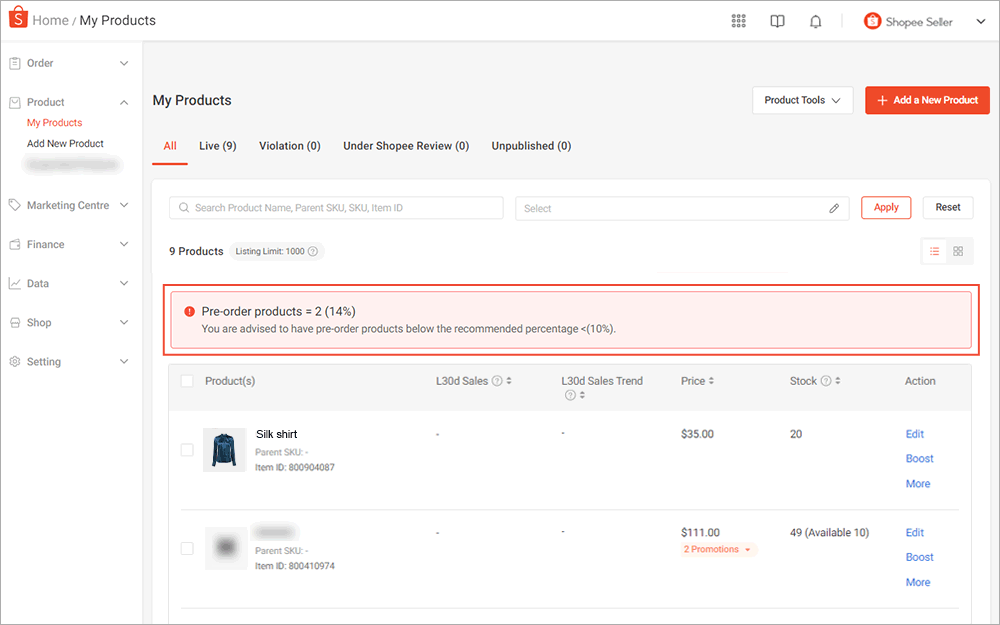
Task: Open the Product Tools dropdown
Action: tap(802, 100)
